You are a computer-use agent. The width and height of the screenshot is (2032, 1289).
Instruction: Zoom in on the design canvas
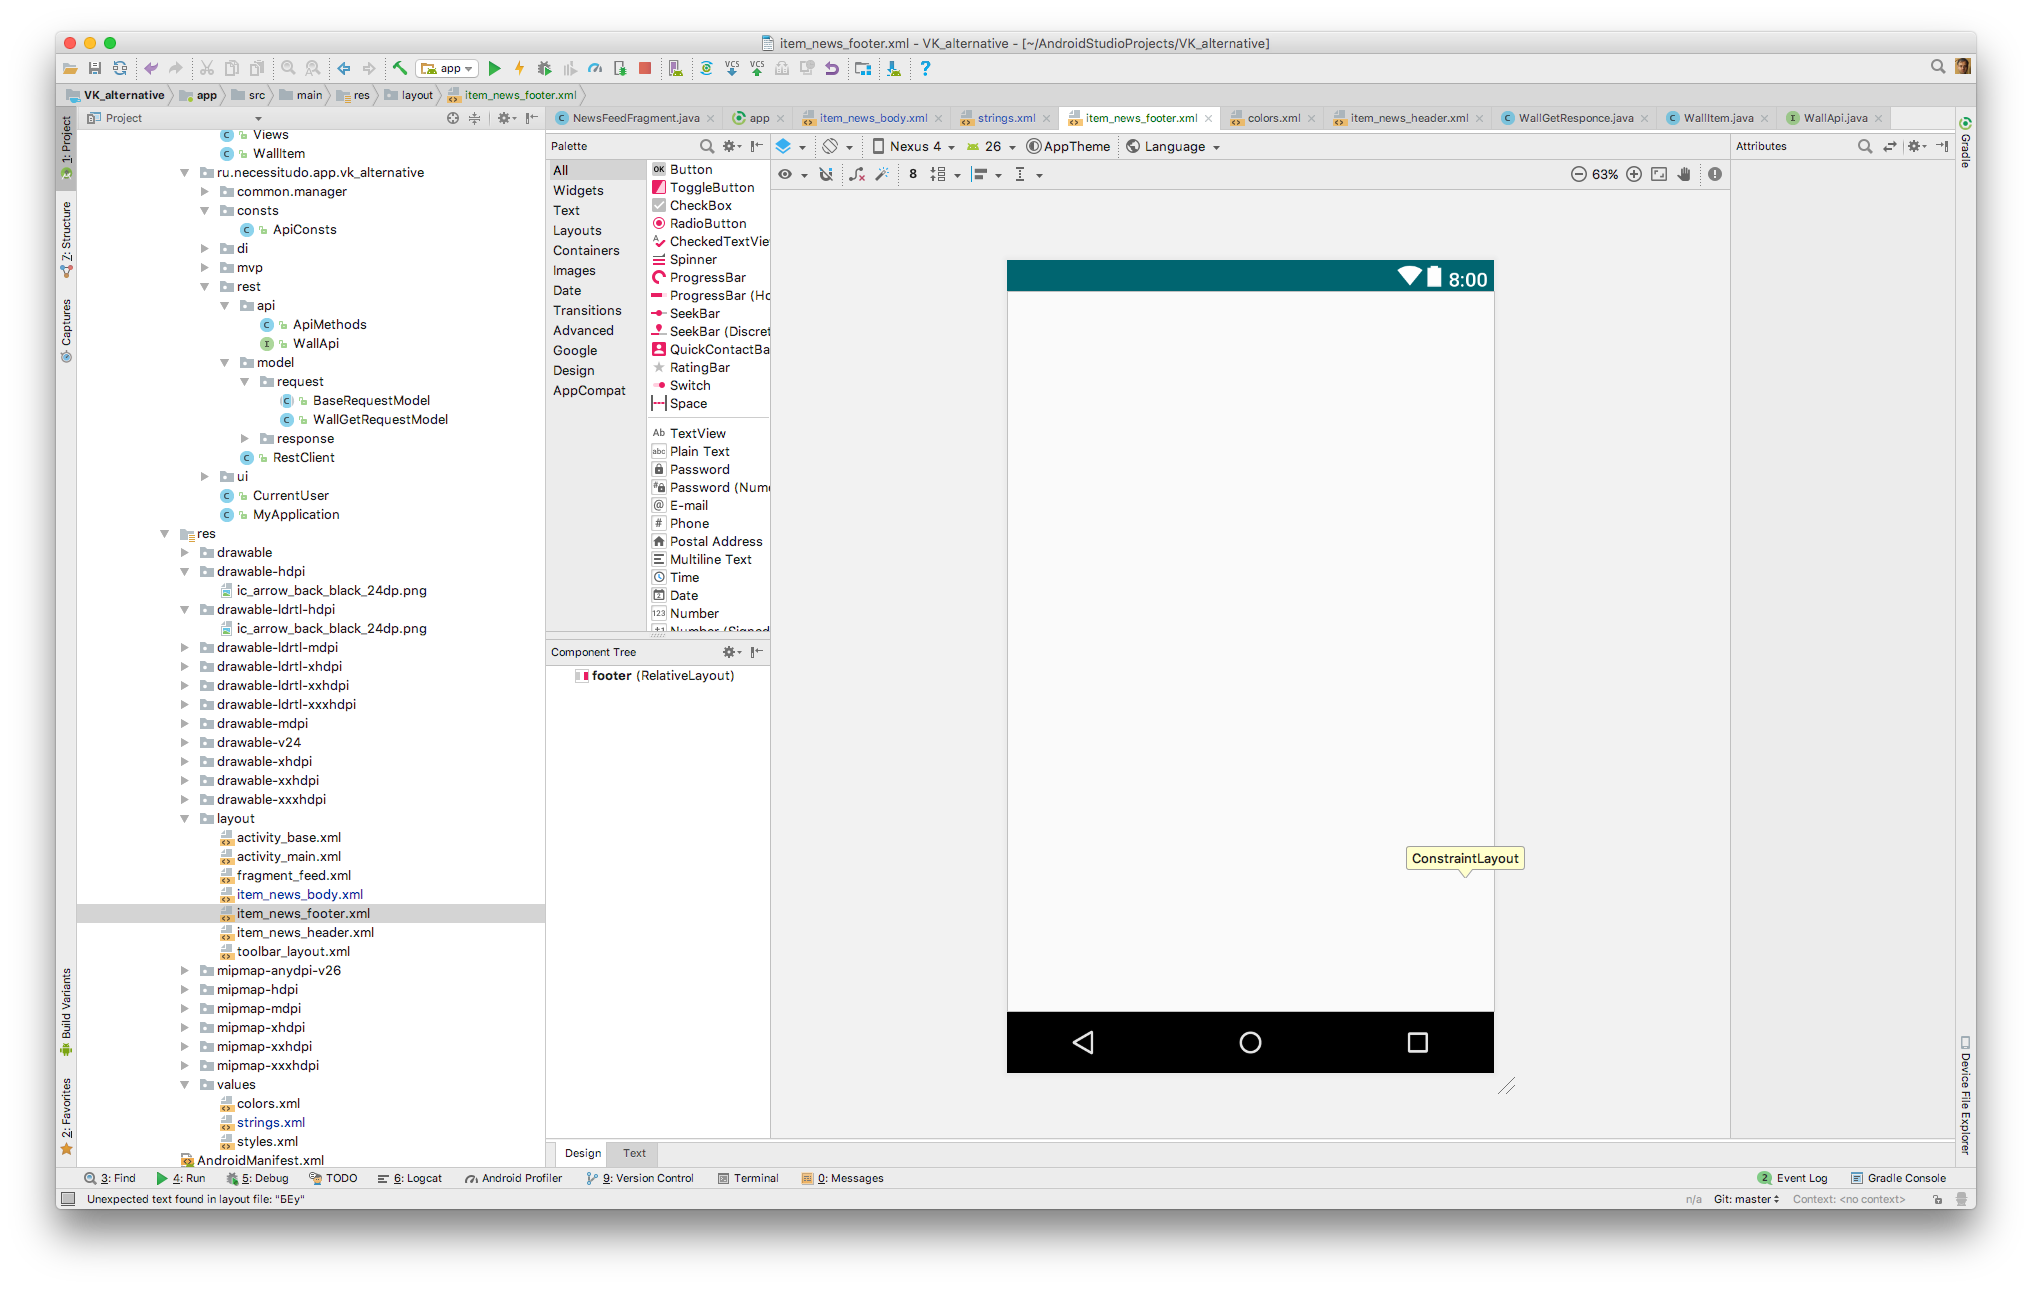(x=1634, y=174)
